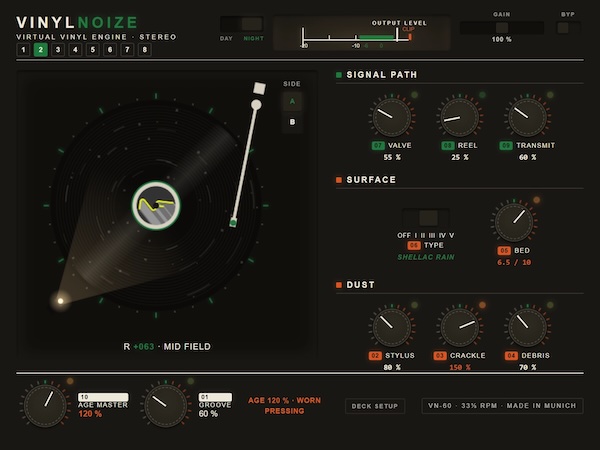Click the record center label
Screen dimensions: 600x450
[156, 205]
